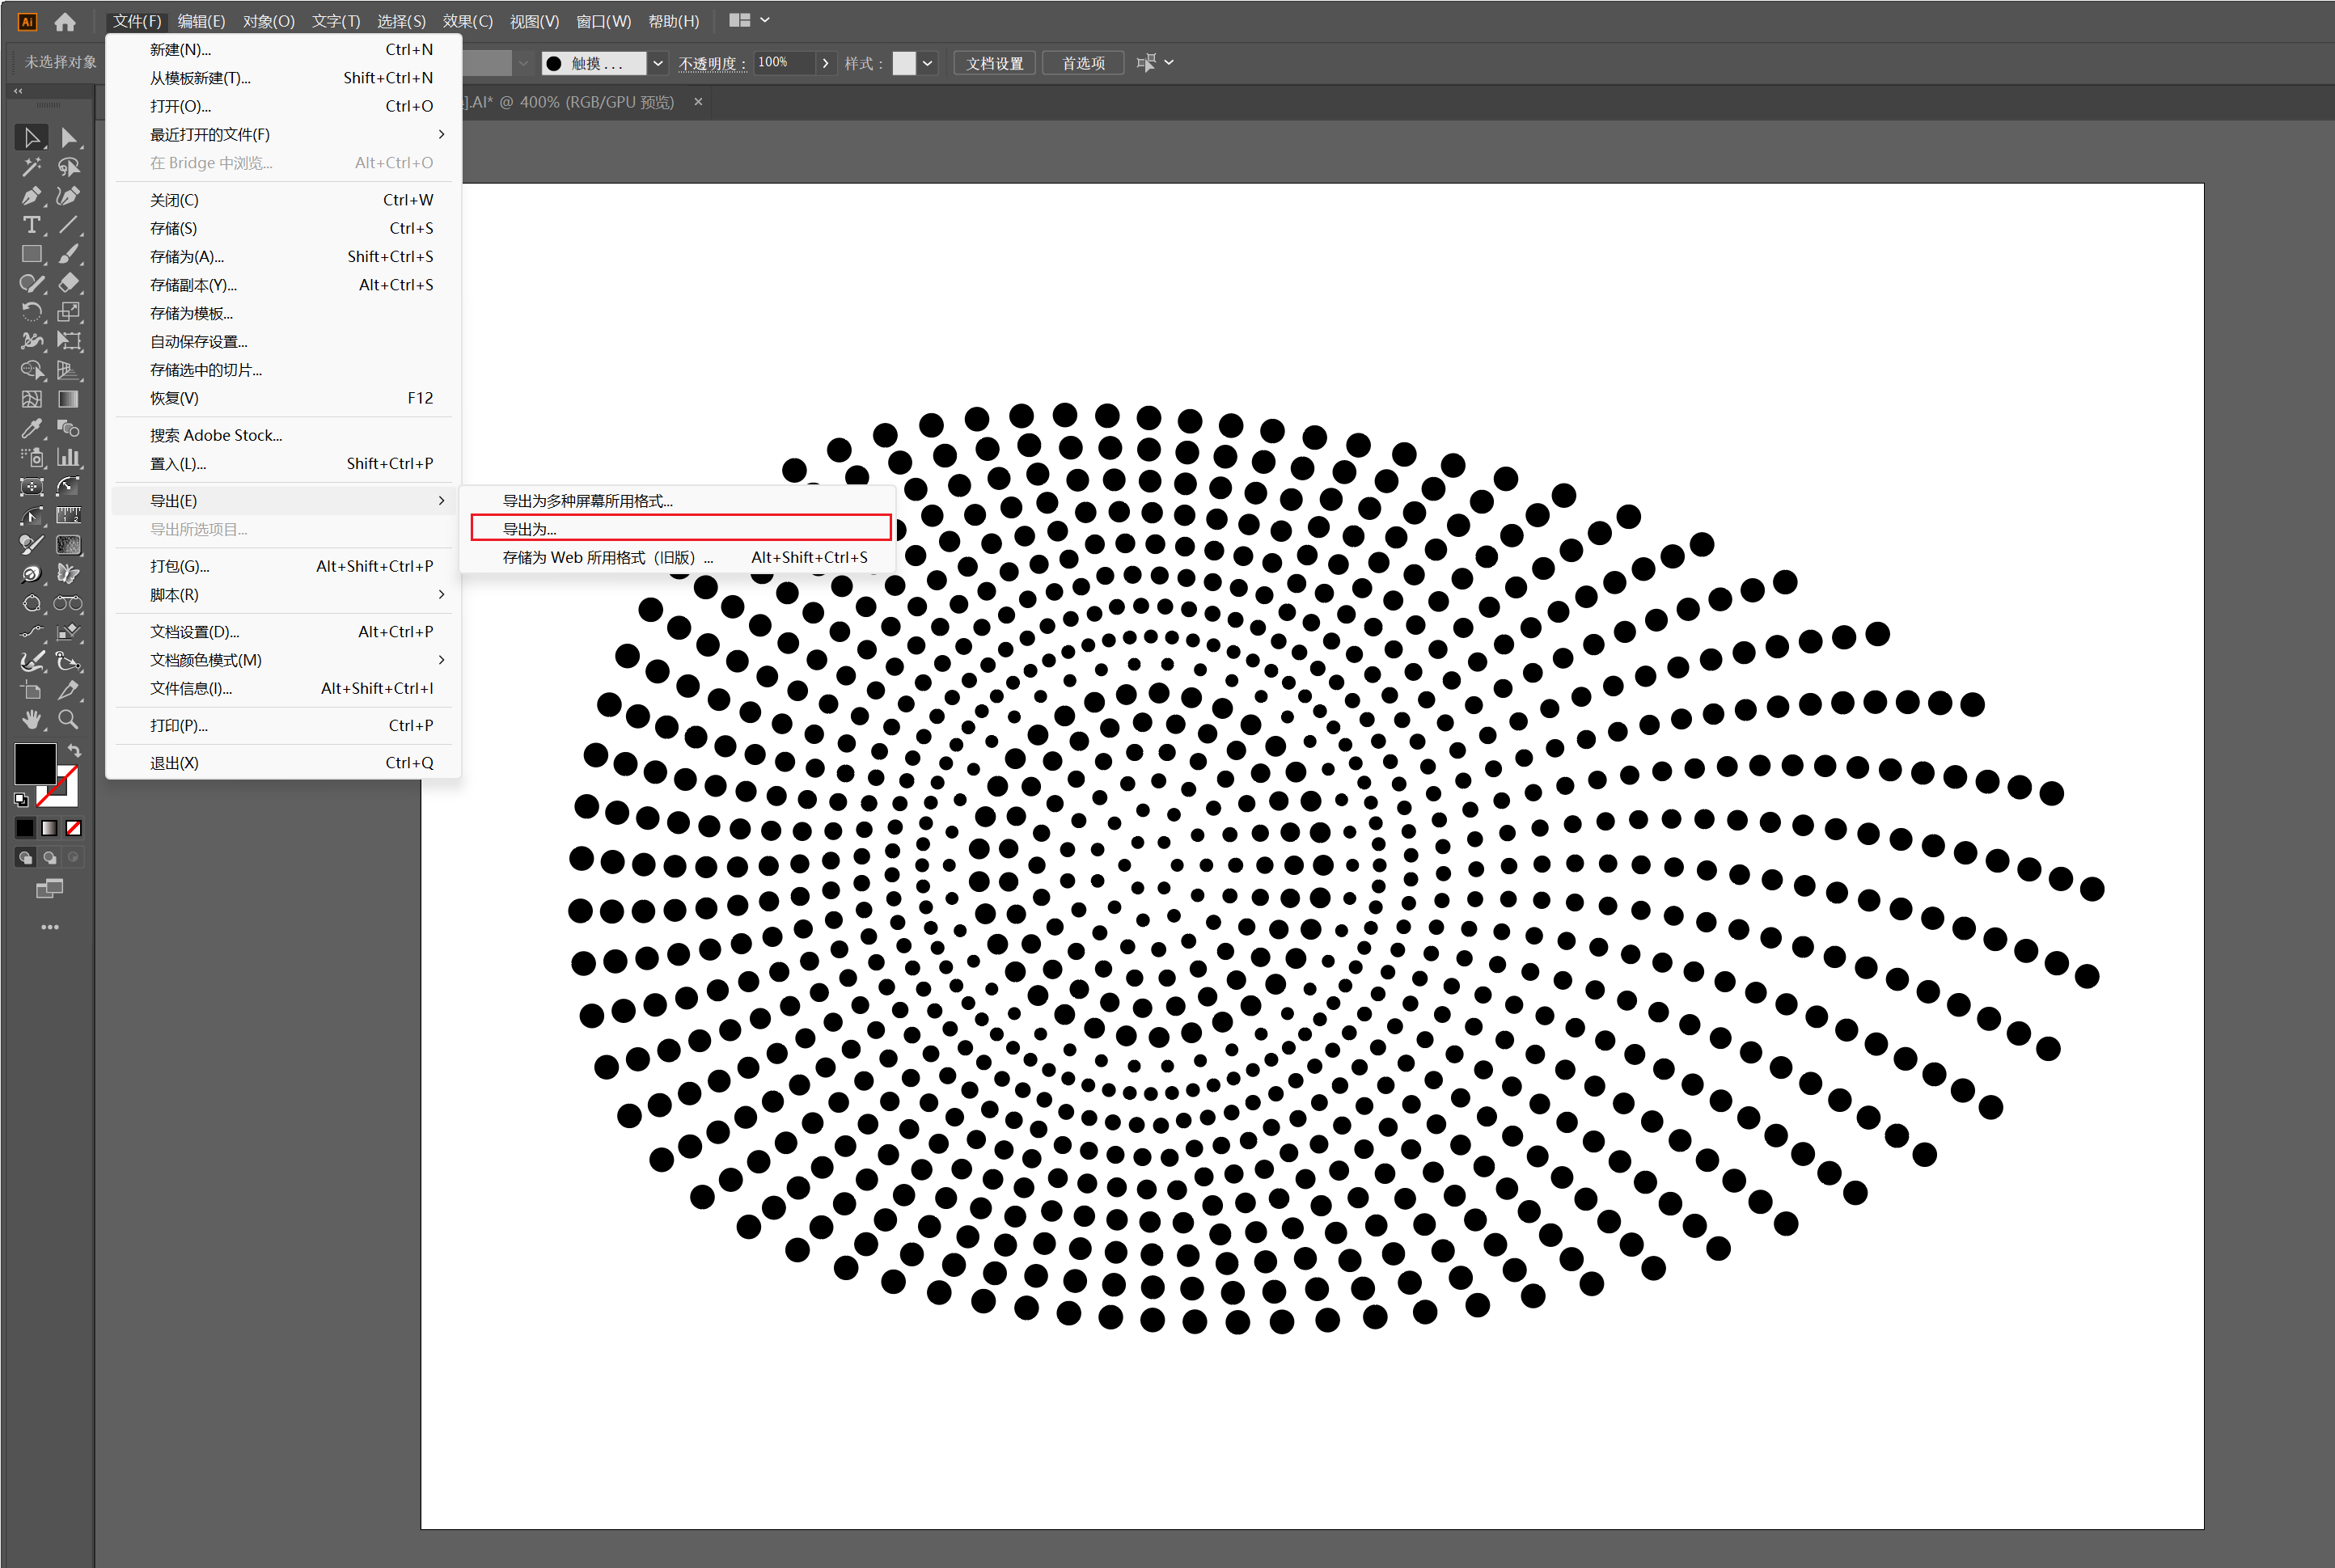Open the opacity slider arrow
The image size is (2335, 1568).
tap(825, 63)
